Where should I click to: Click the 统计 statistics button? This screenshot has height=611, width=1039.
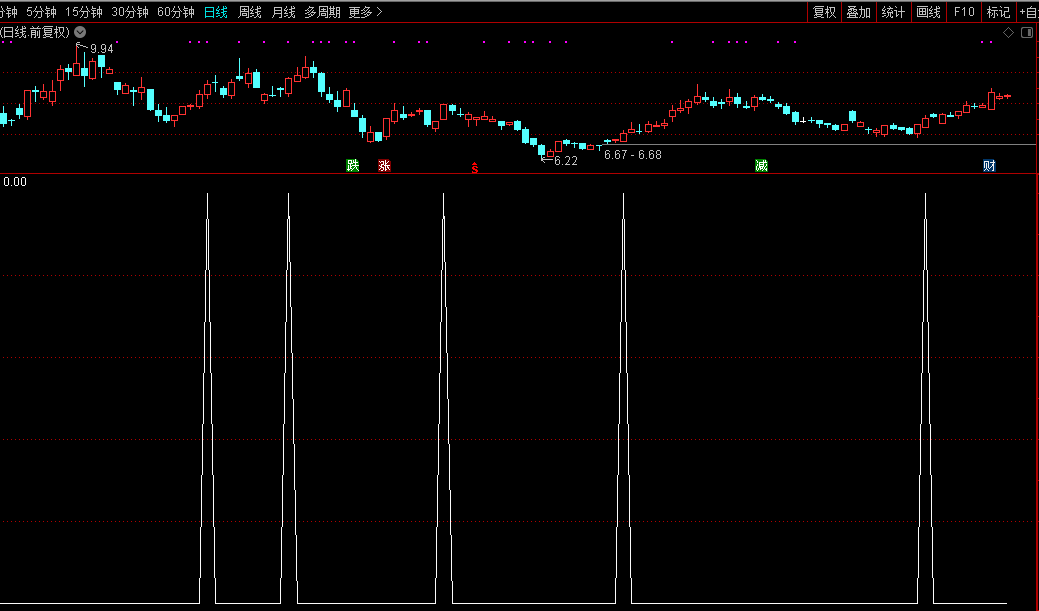(x=894, y=12)
